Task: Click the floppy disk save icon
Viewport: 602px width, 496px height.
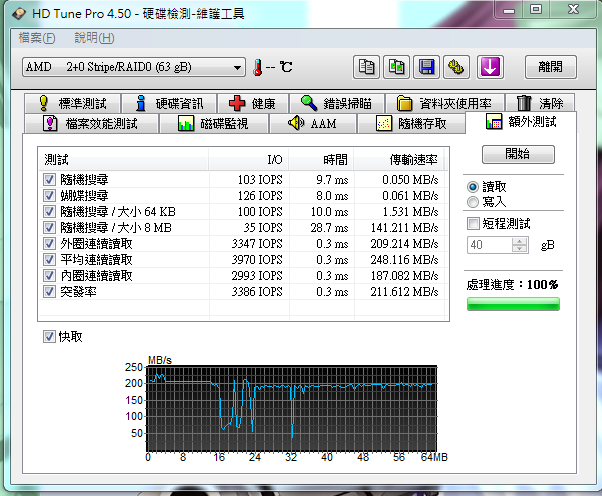Action: [426, 67]
